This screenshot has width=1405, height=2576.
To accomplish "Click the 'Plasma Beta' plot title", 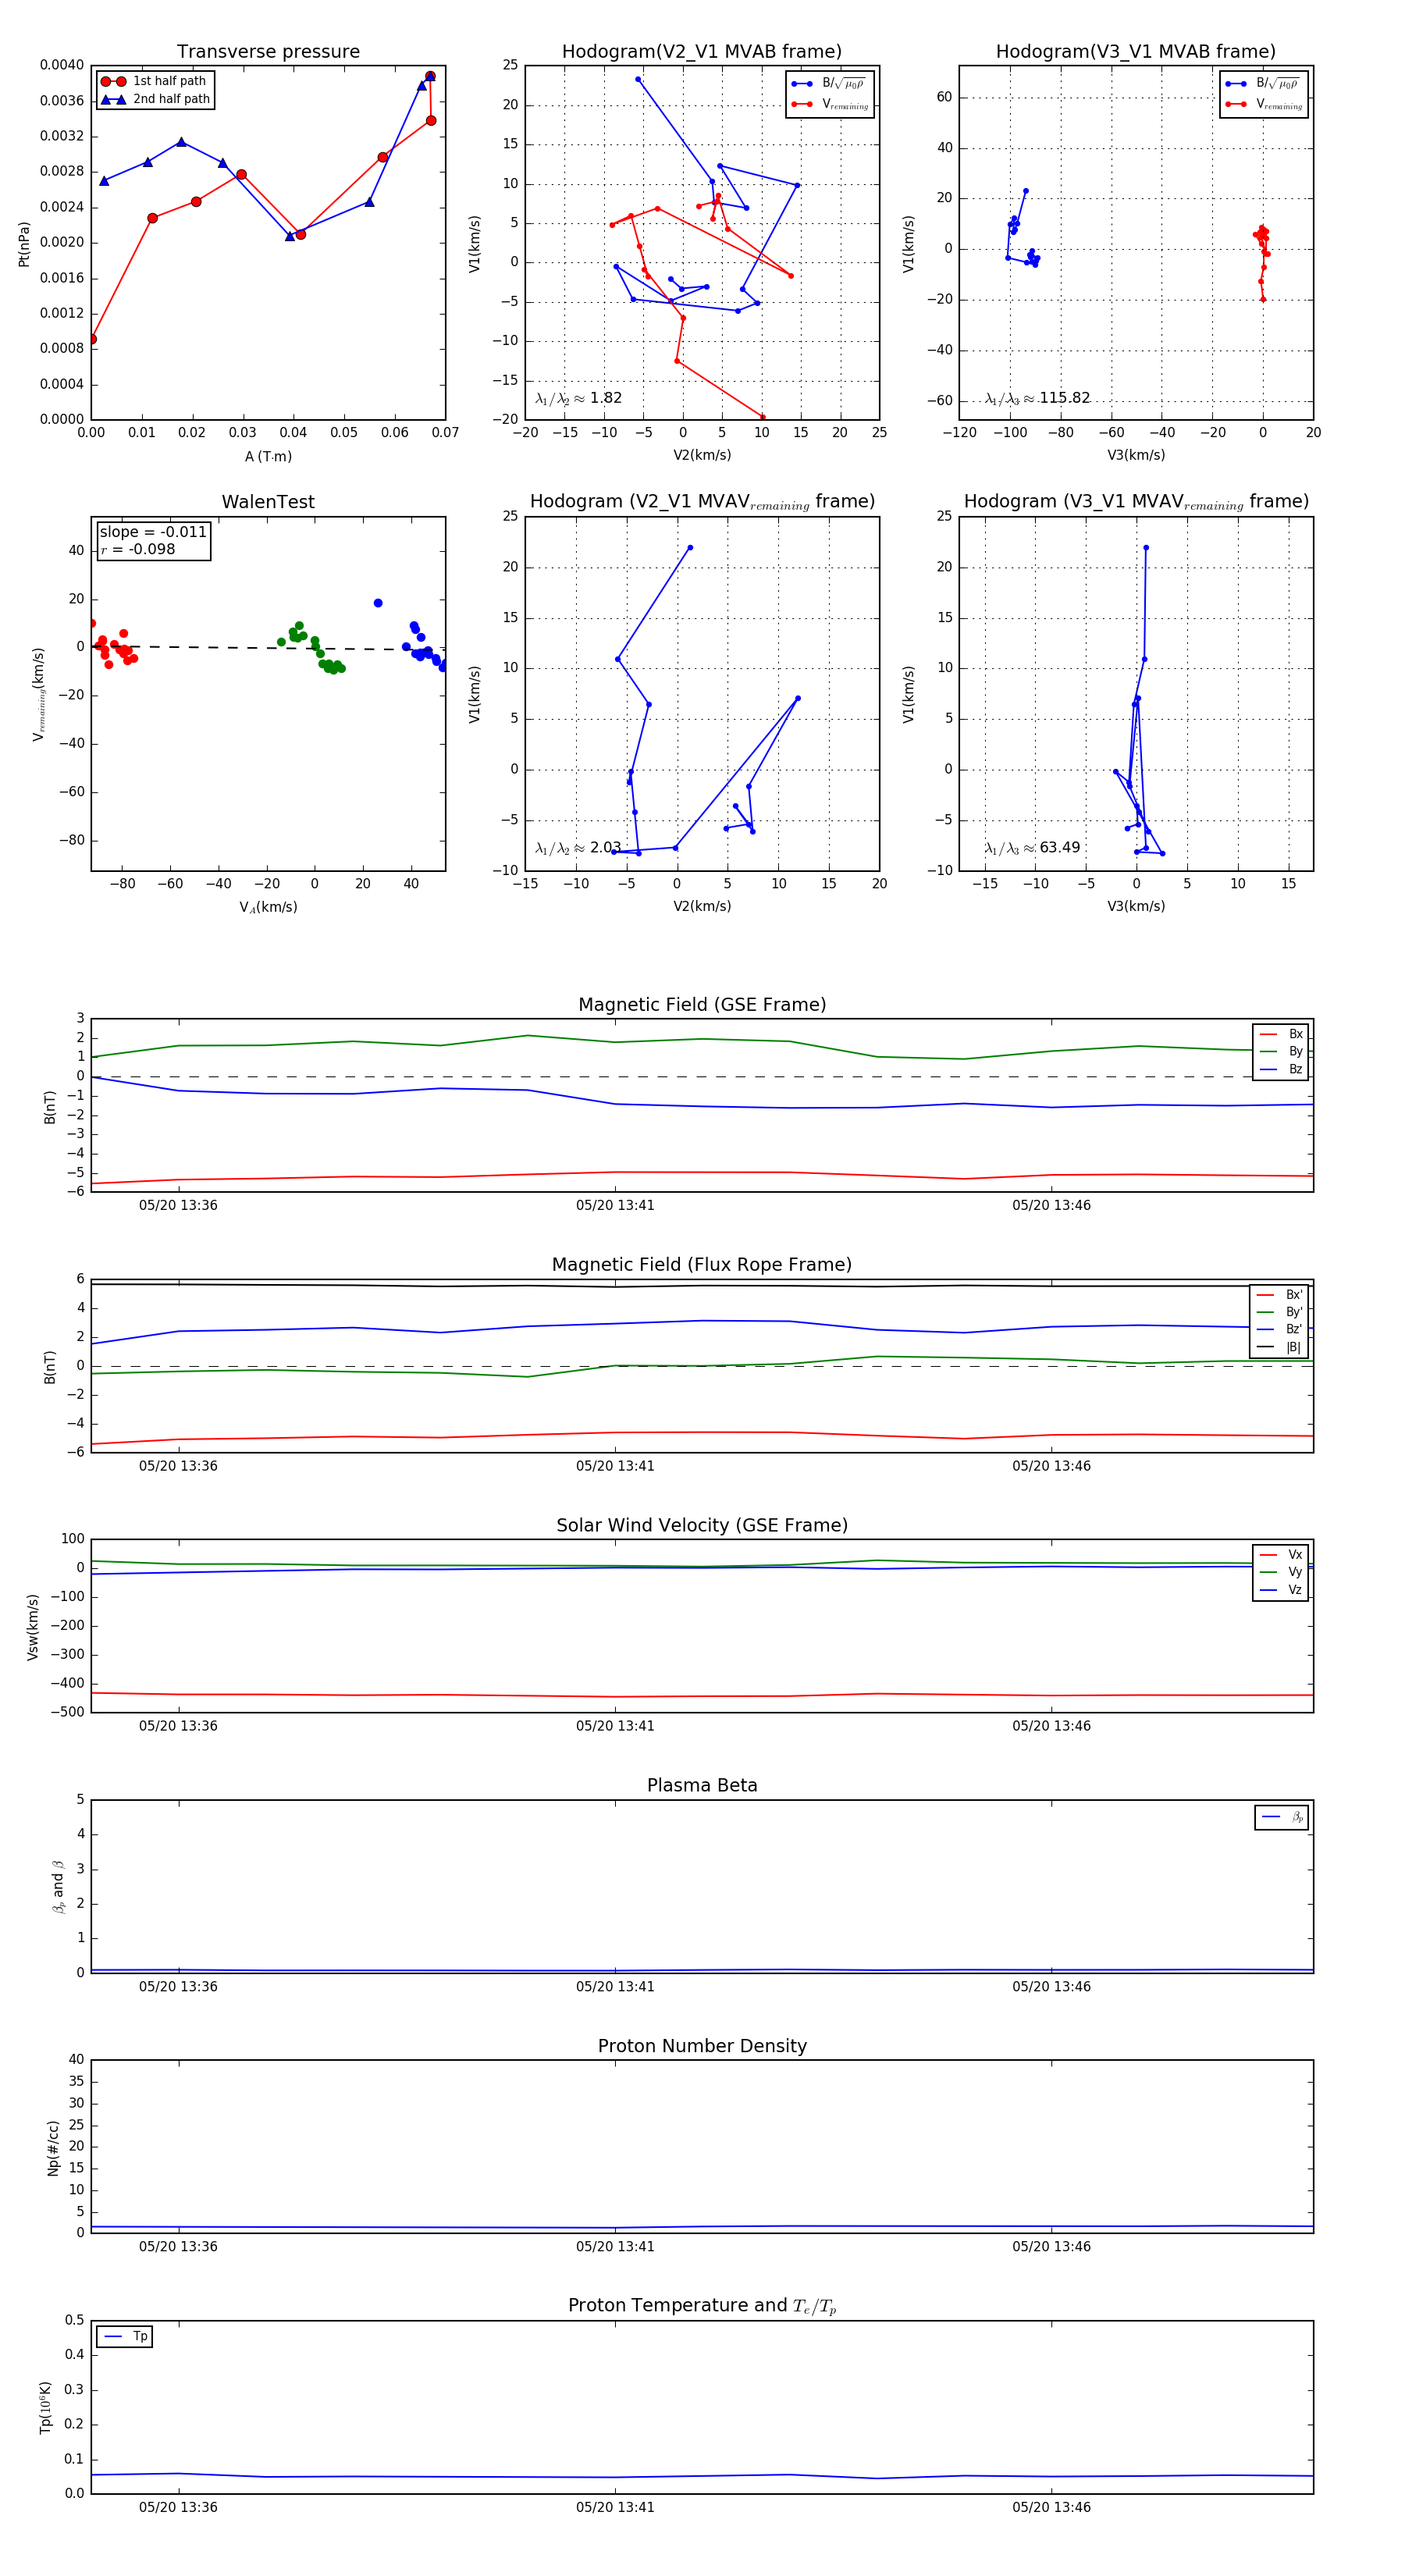I will [702, 1785].
